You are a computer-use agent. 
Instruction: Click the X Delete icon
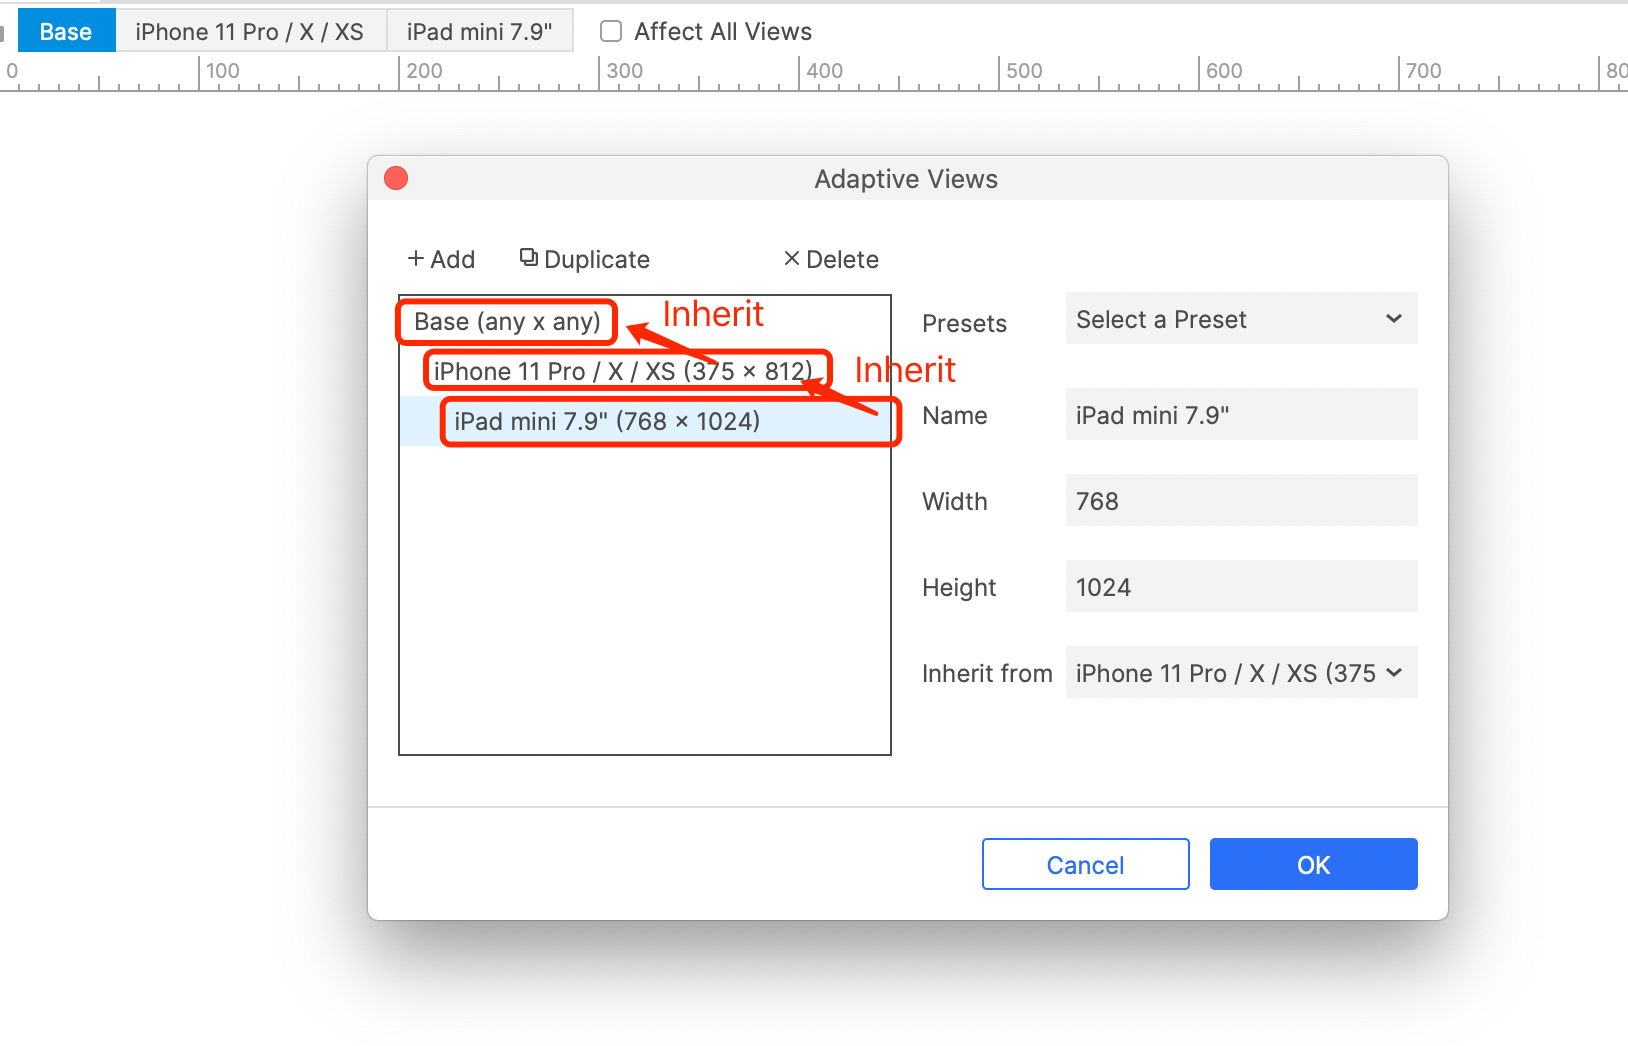792,259
